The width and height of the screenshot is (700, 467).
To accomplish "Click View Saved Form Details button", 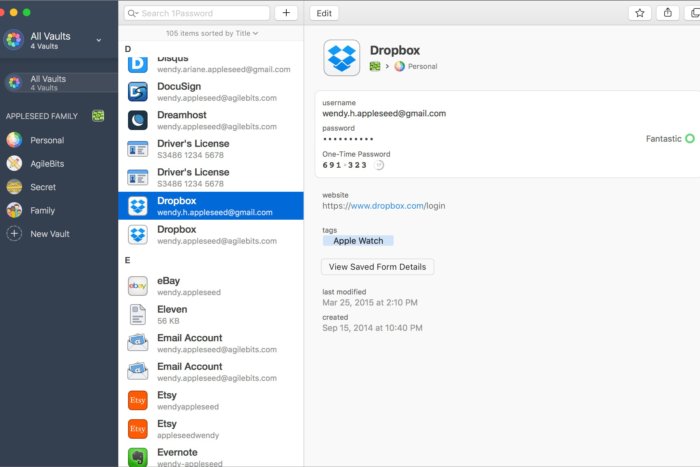I will pyautogui.click(x=377, y=267).
